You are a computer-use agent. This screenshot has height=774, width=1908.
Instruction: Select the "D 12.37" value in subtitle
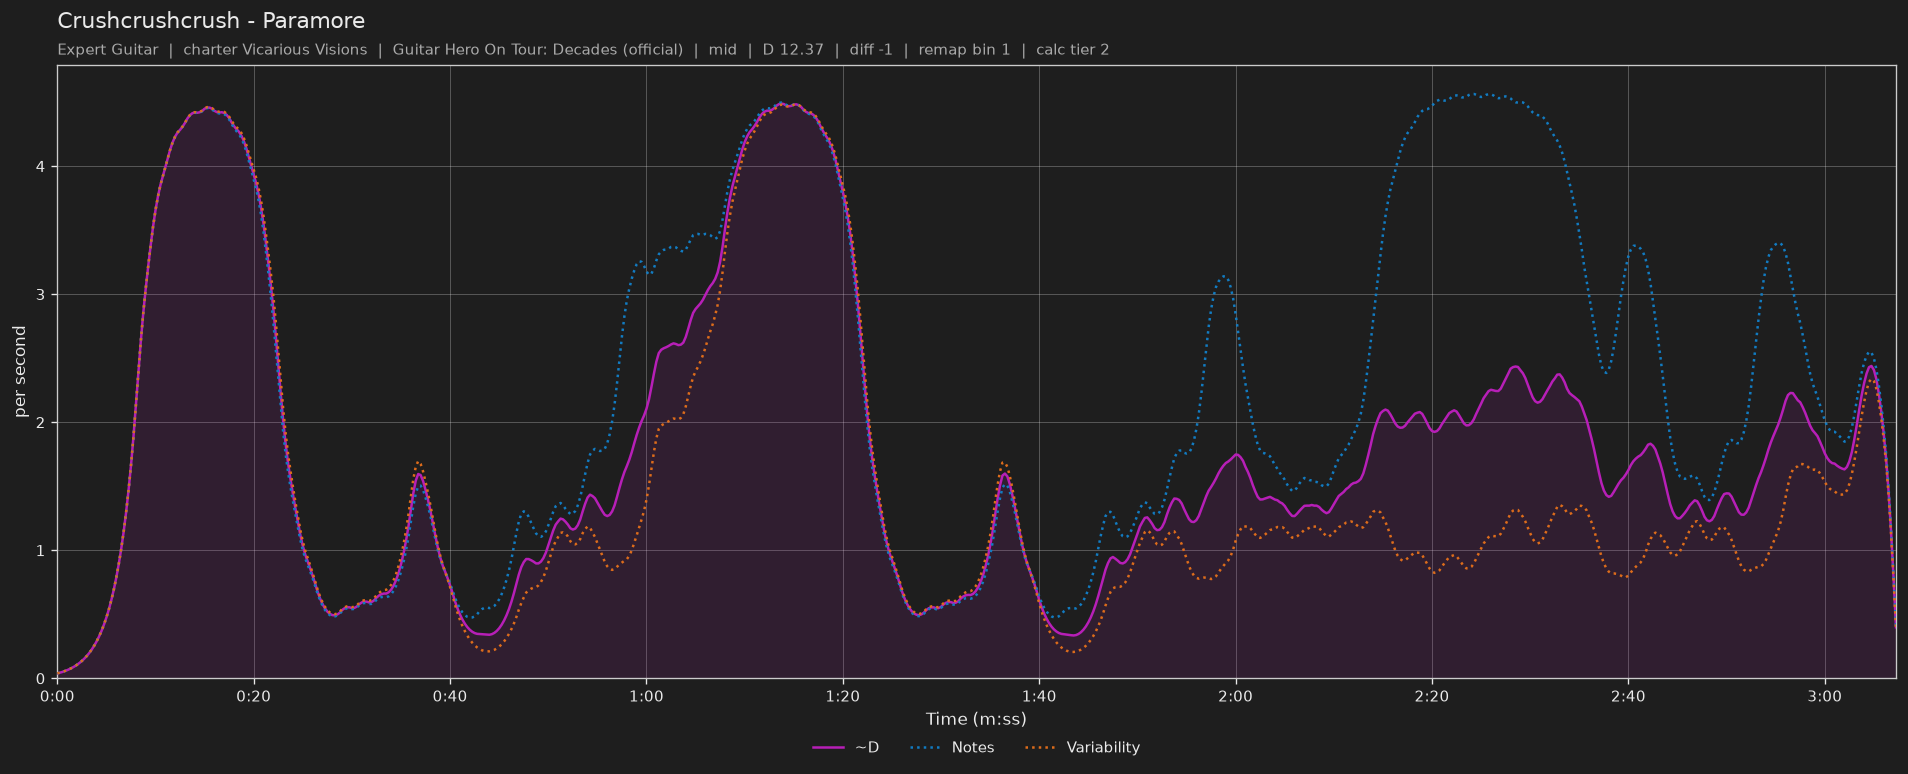point(794,50)
